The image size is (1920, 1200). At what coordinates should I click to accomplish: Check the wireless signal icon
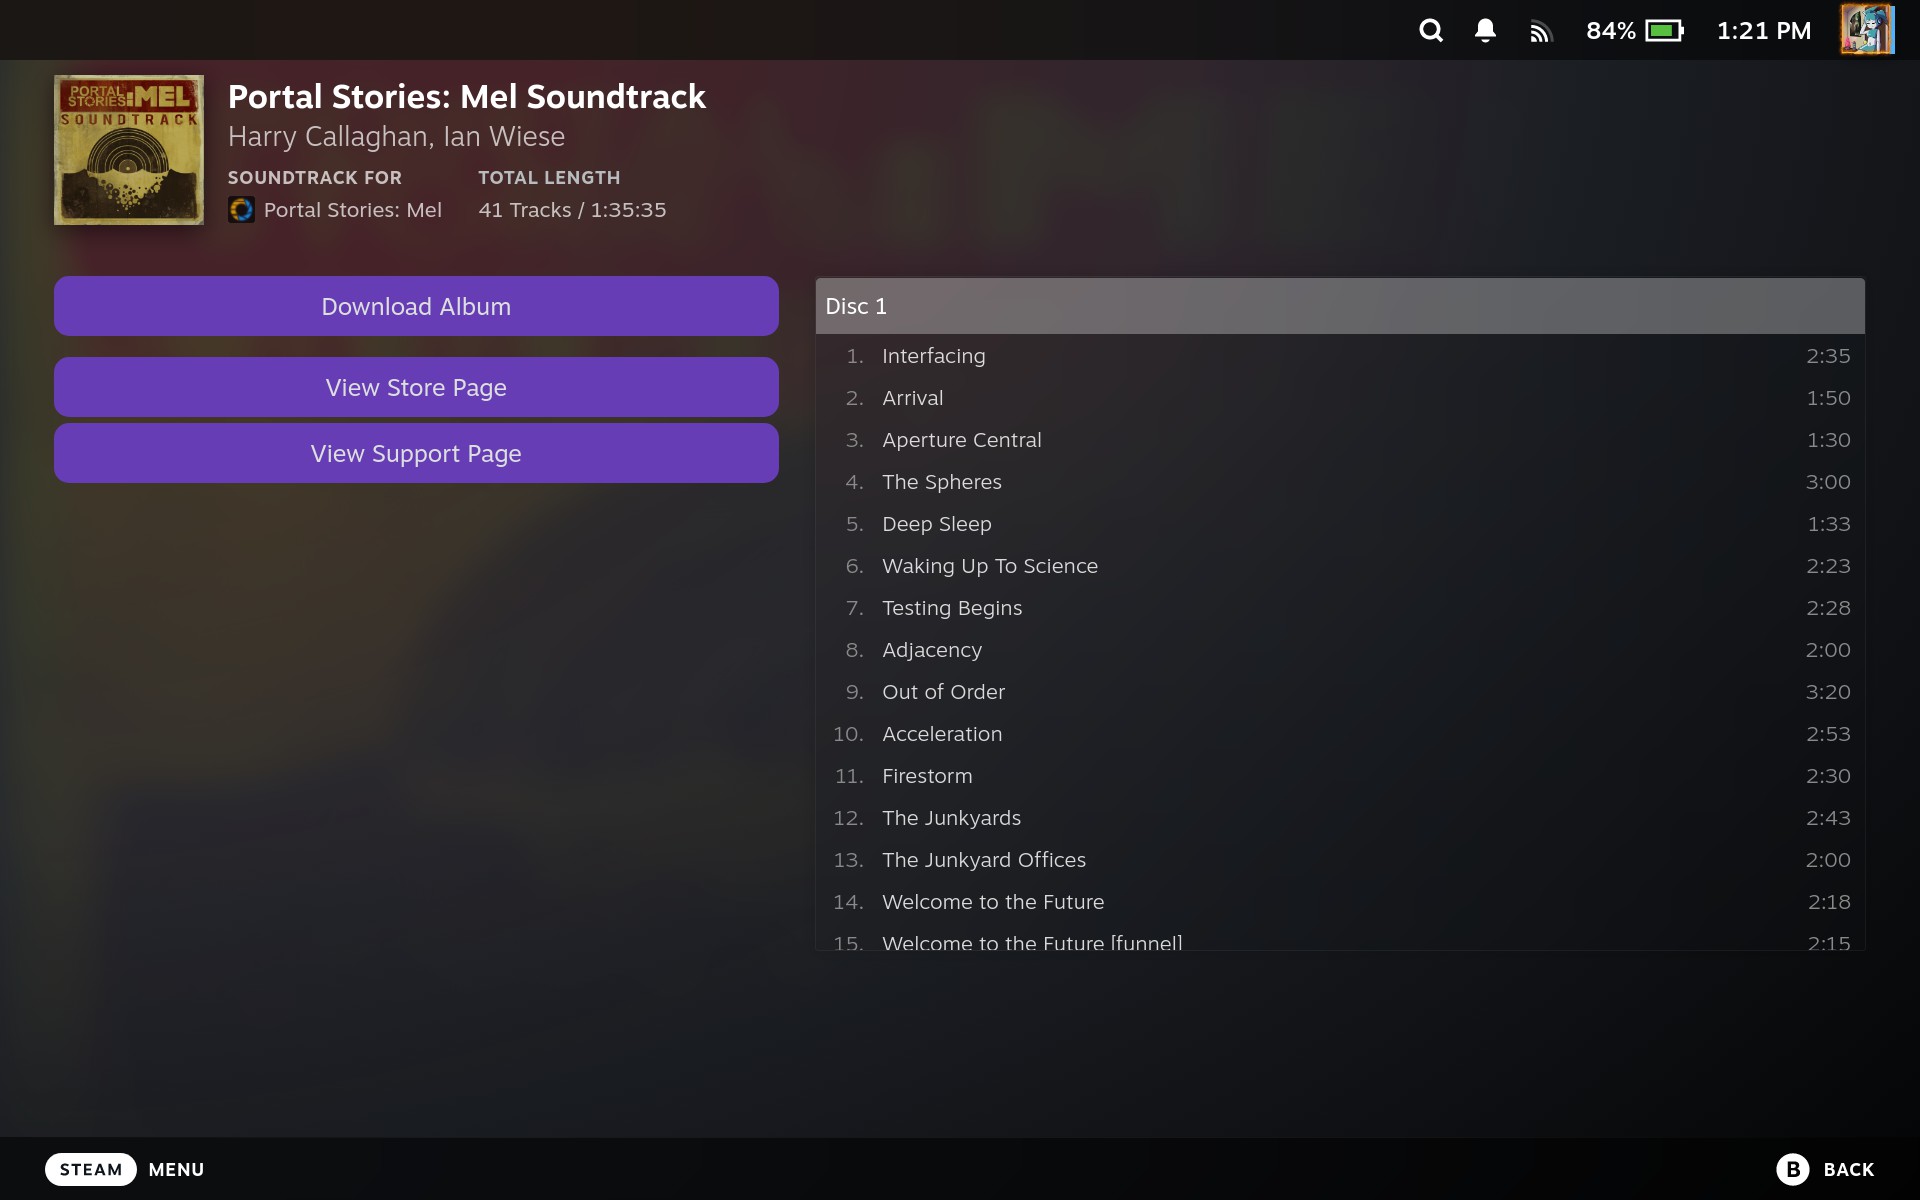[x=1540, y=32]
